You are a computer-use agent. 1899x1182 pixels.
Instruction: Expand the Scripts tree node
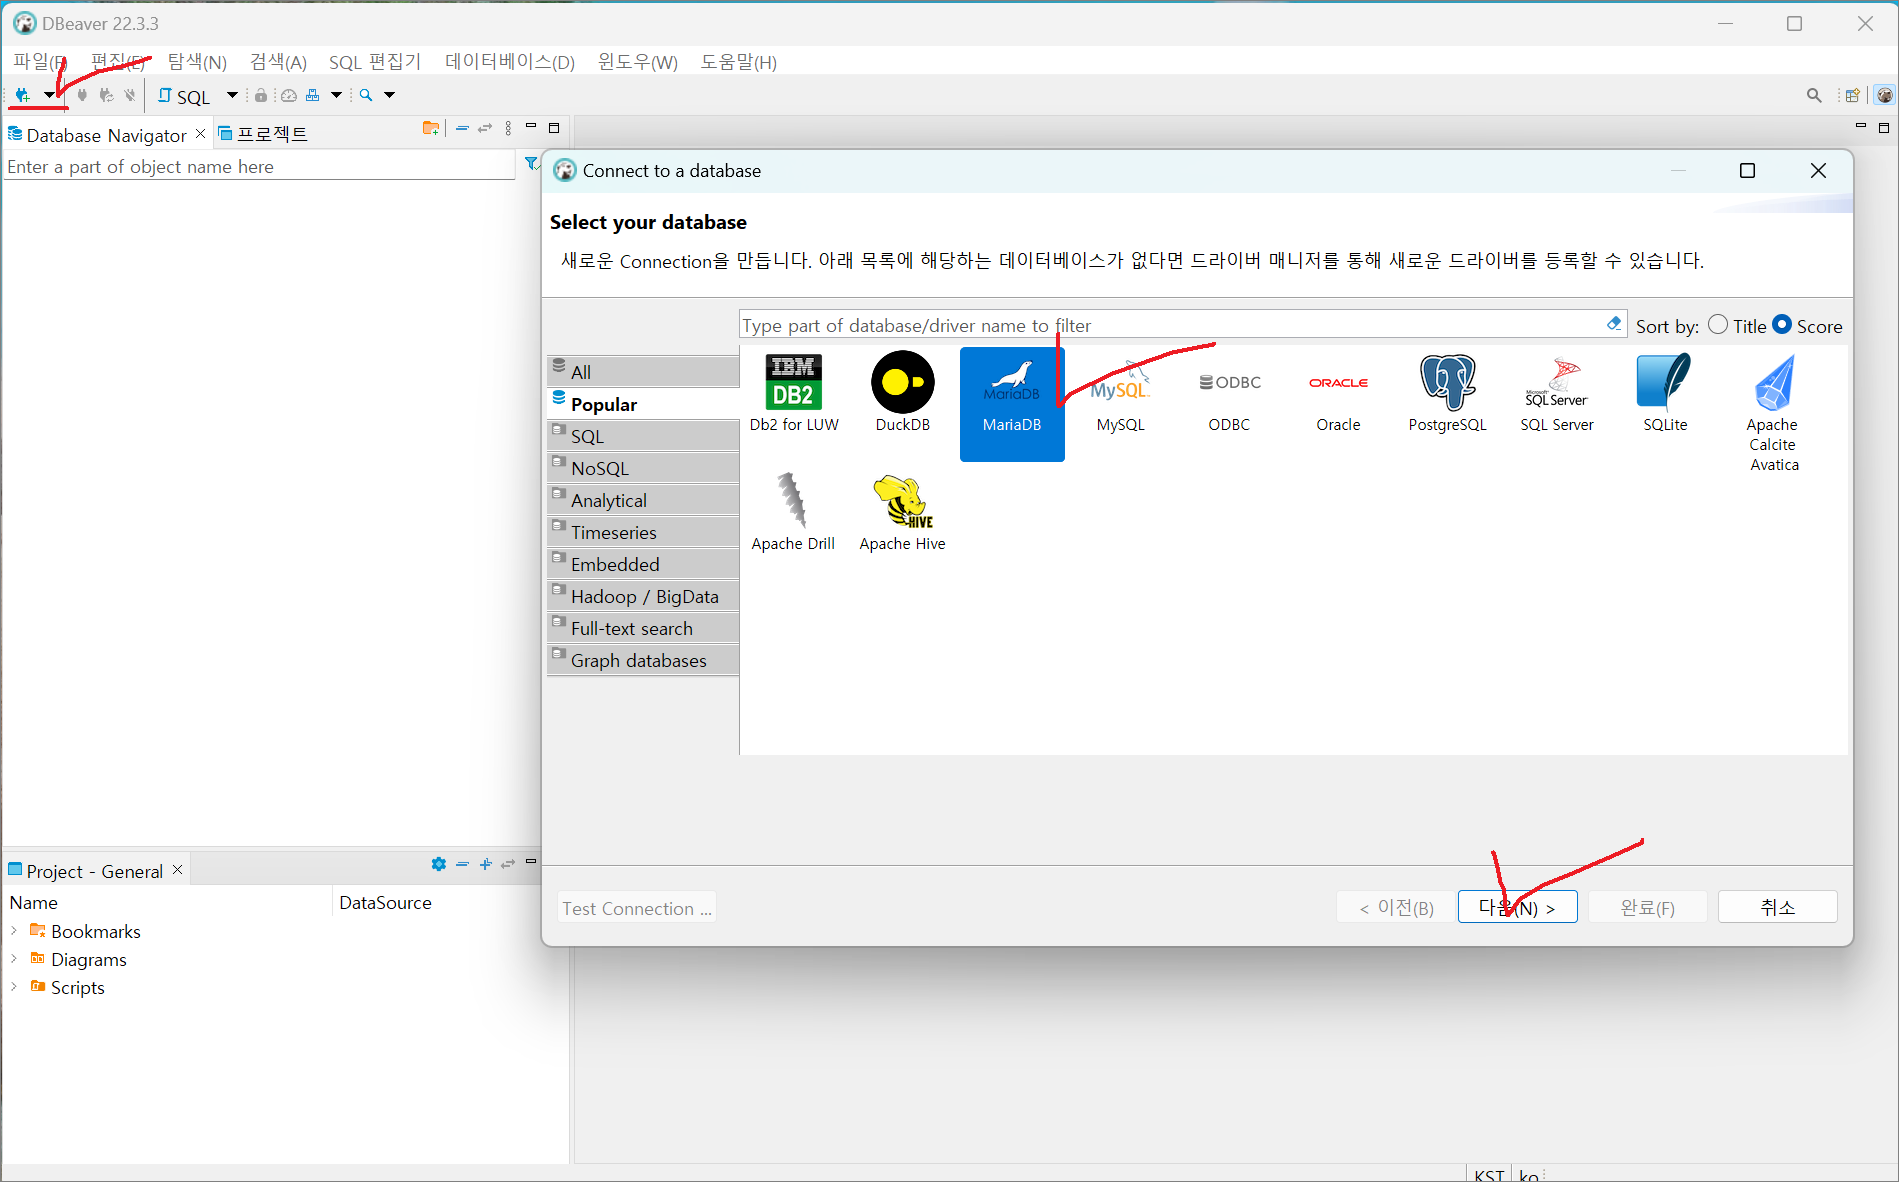click(14, 986)
